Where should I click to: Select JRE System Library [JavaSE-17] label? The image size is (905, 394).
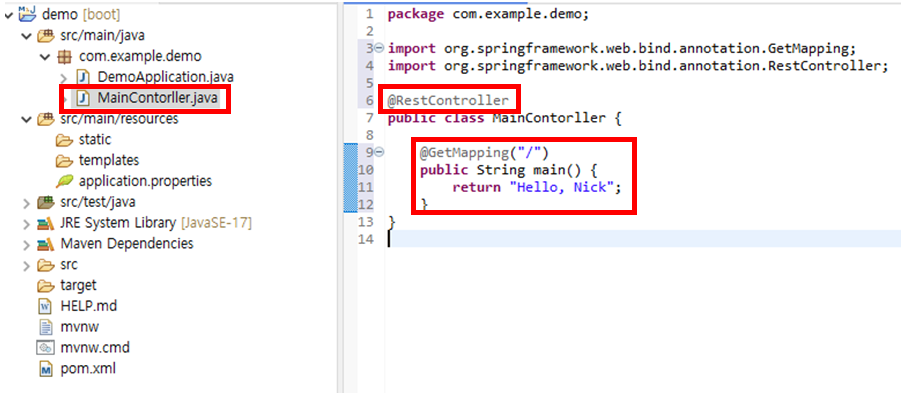click(x=156, y=223)
